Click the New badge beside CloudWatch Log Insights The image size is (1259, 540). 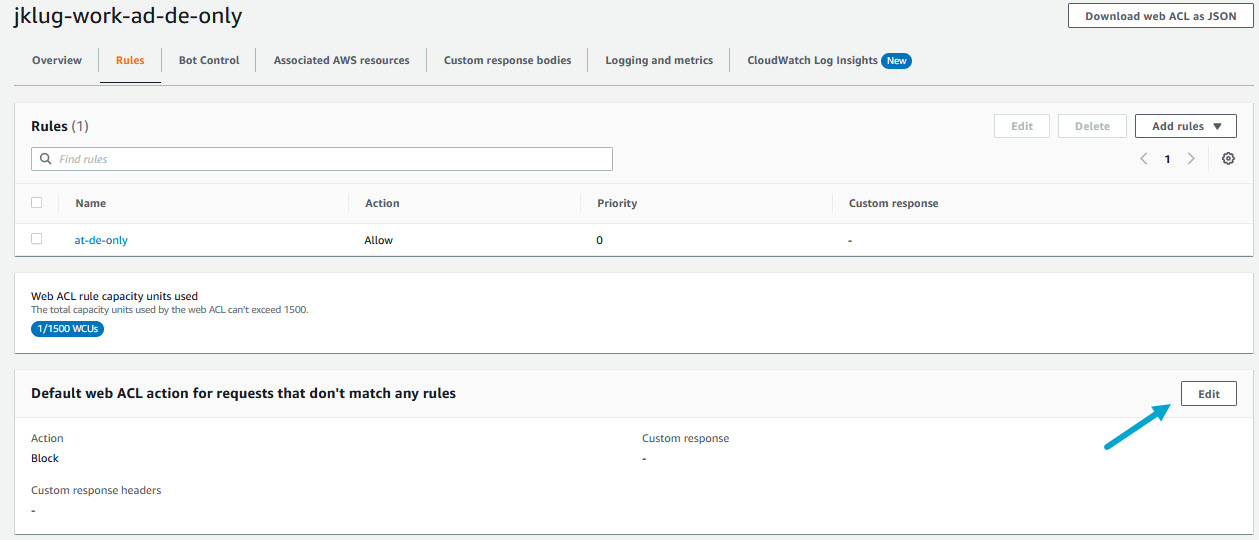896,61
